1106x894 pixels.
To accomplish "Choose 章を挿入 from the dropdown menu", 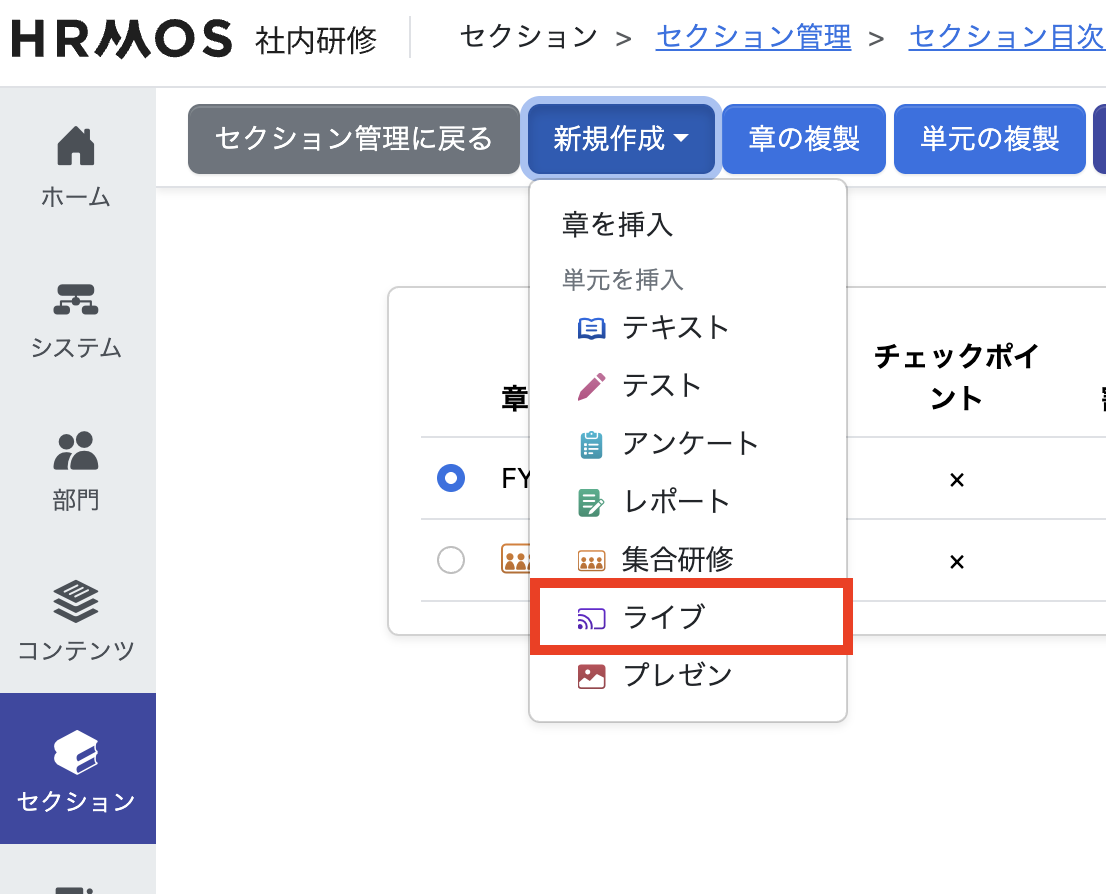I will coord(618,224).
